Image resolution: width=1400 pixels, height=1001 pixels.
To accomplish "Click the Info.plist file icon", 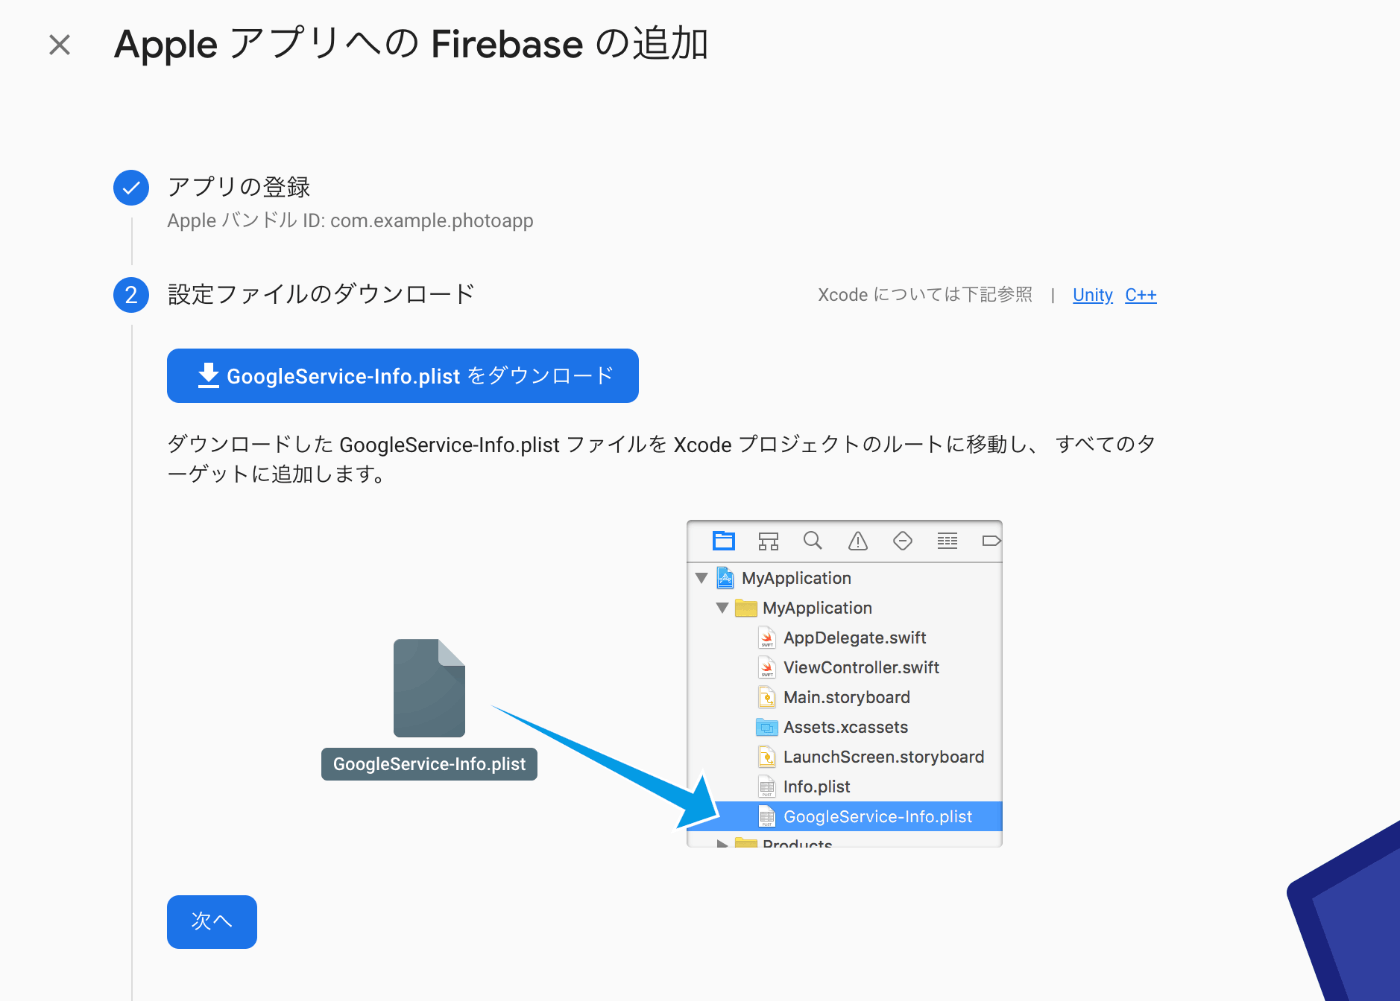I will click(767, 788).
